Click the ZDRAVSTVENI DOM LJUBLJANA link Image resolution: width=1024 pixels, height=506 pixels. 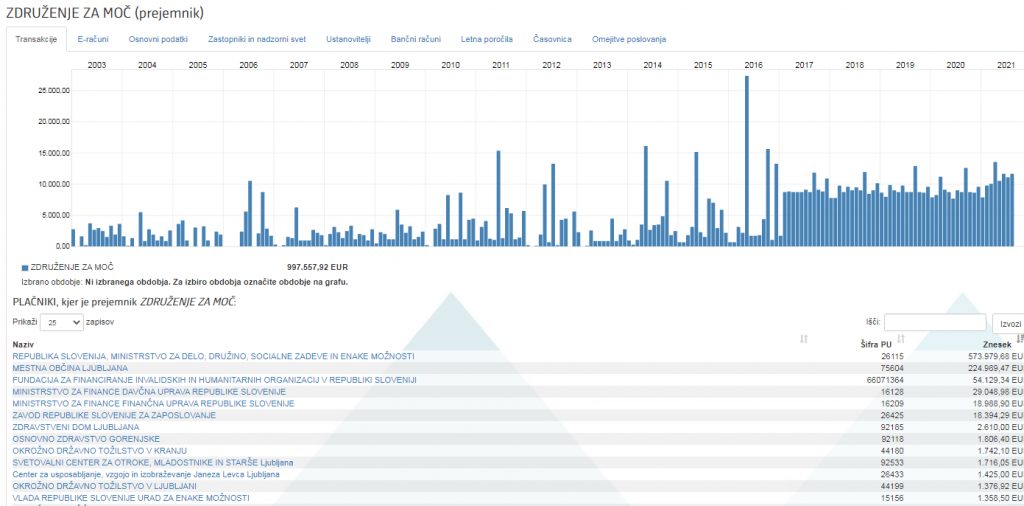click(x=76, y=427)
